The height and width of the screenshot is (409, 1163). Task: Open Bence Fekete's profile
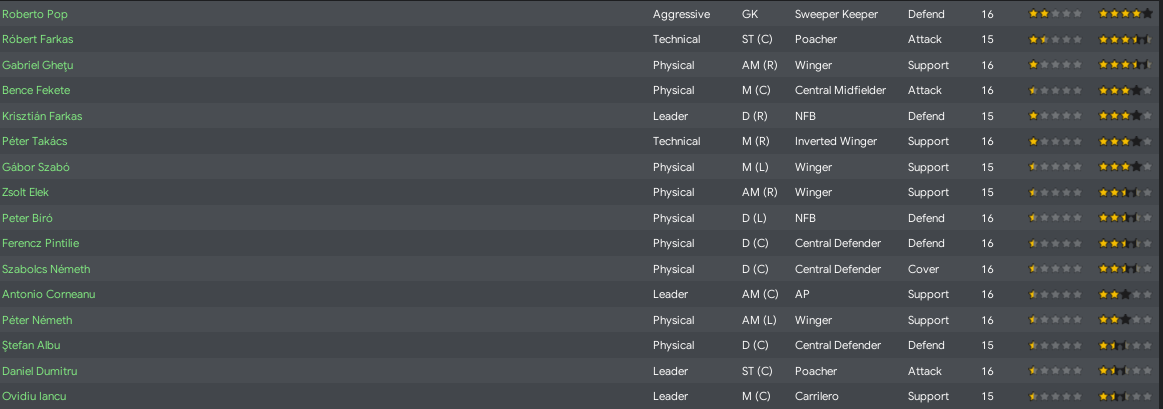point(36,91)
